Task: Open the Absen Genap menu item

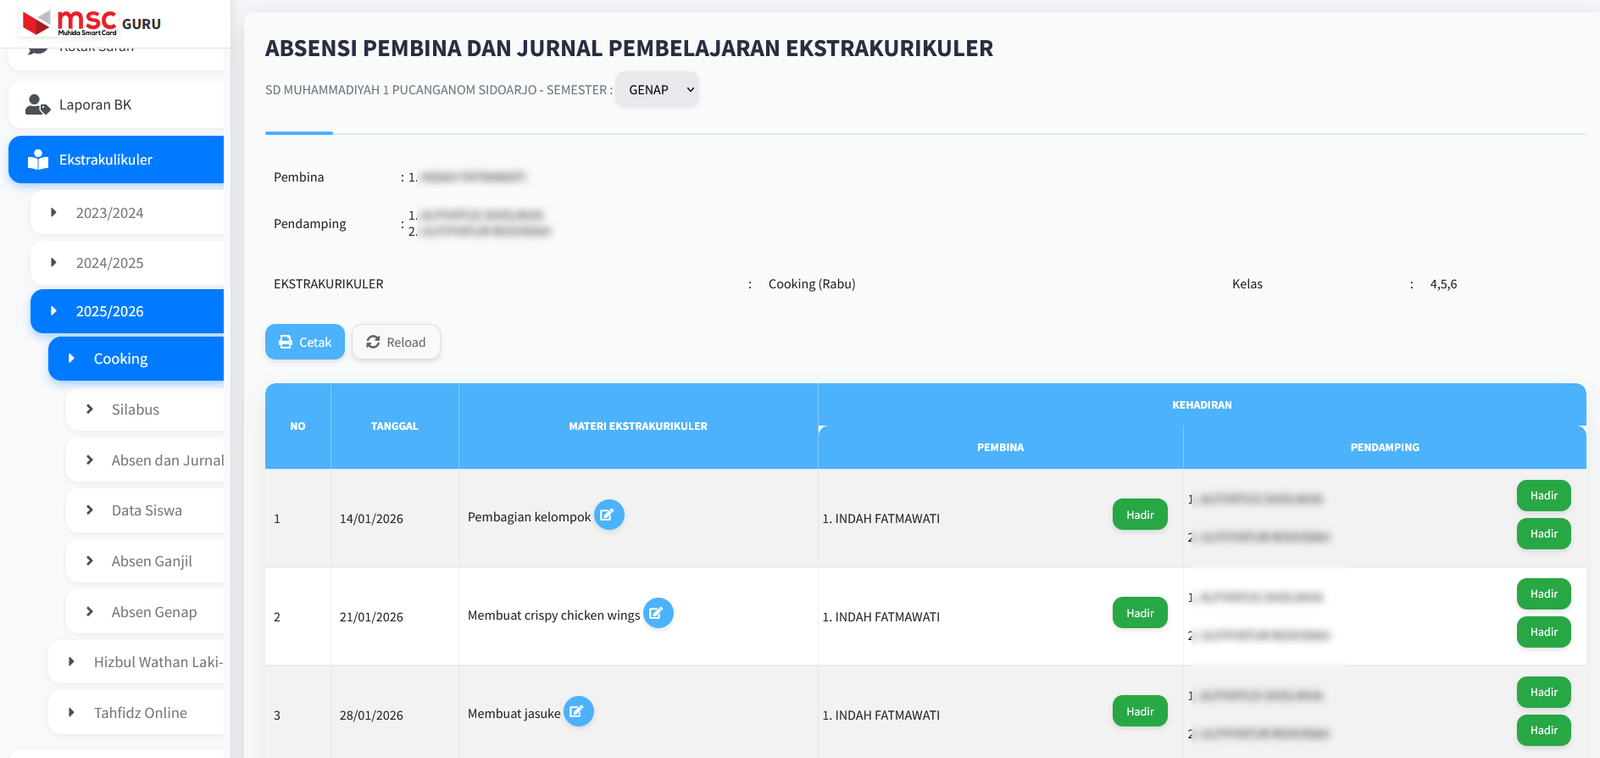Action: point(145,612)
